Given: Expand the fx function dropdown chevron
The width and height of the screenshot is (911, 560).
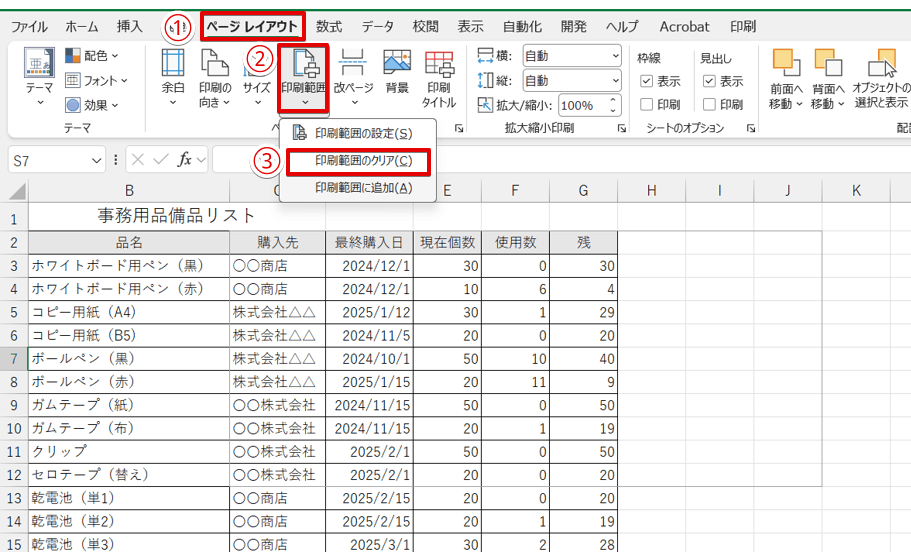Looking at the screenshot, I should tap(201, 160).
